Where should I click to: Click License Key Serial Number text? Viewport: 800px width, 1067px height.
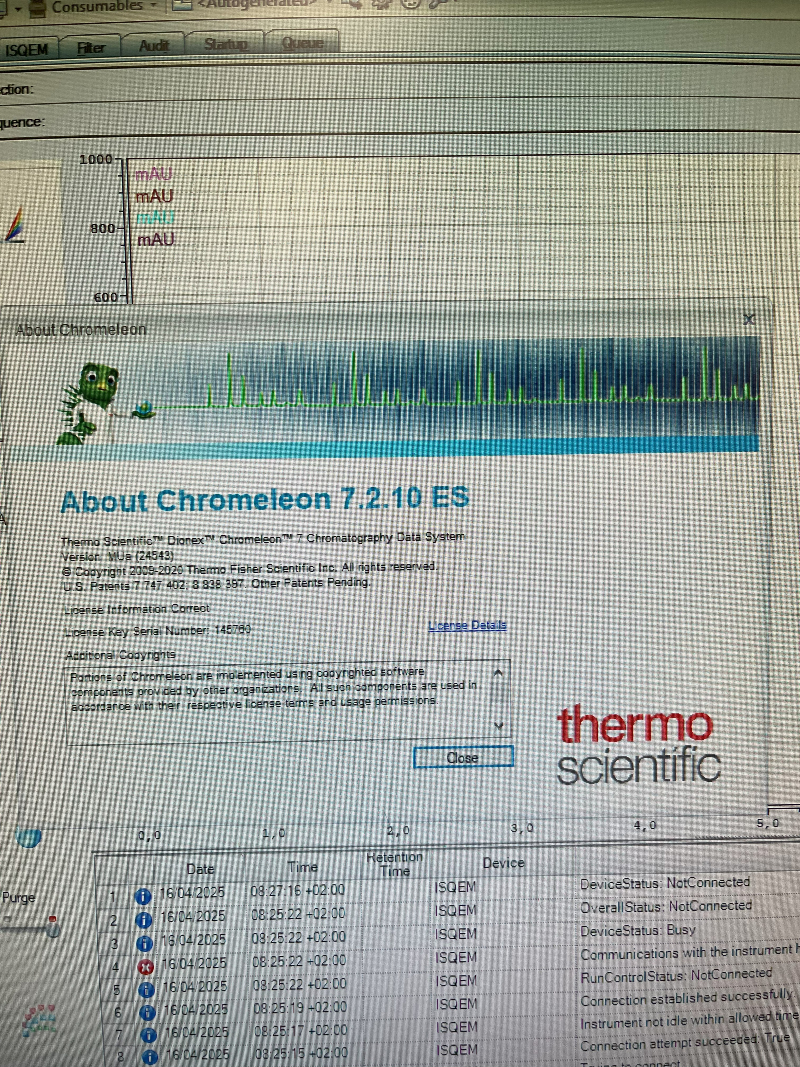[x=158, y=631]
